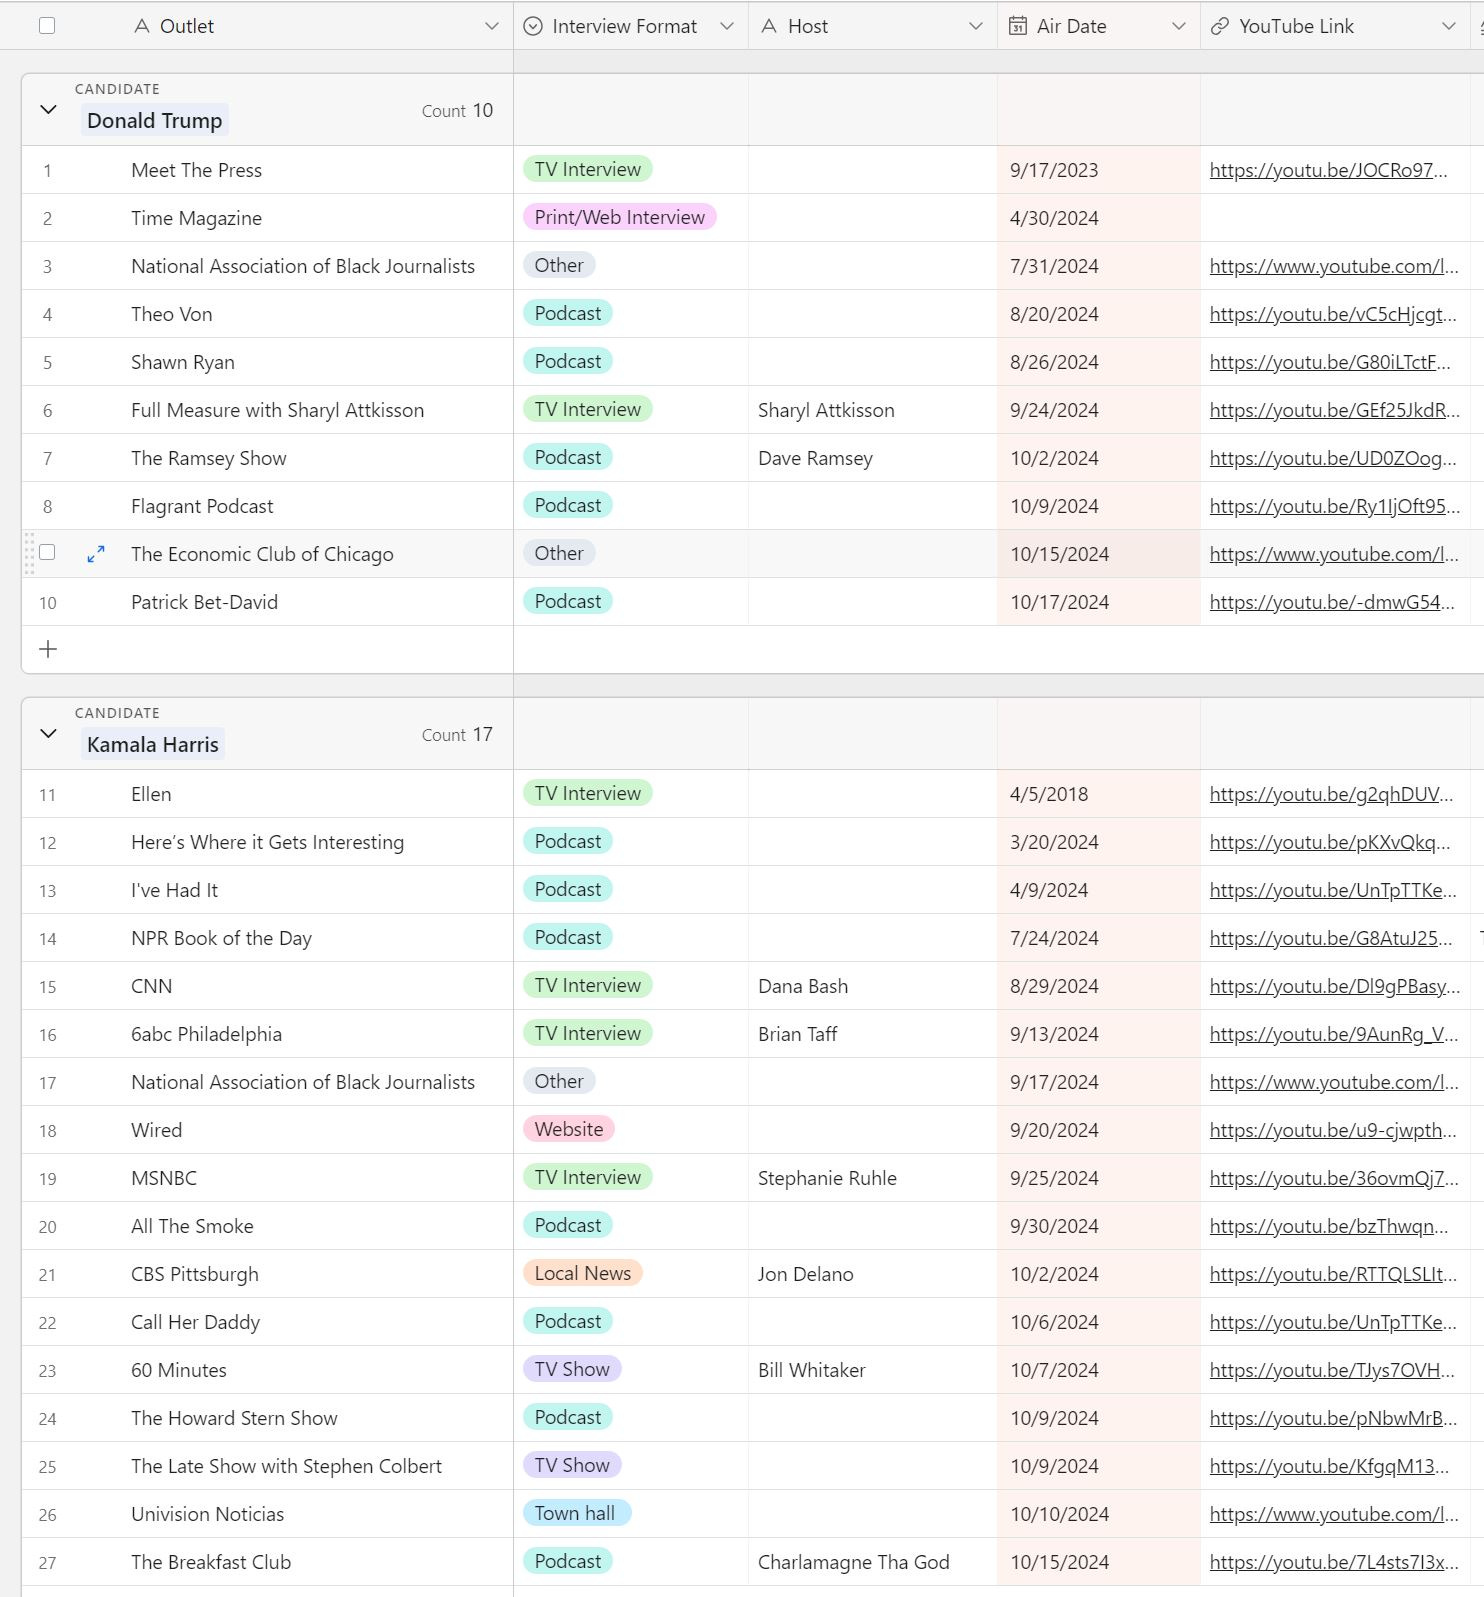1484x1597 pixels.
Task: Click the TV Show tag in the 60 Minutes row
Action: [572, 1369]
